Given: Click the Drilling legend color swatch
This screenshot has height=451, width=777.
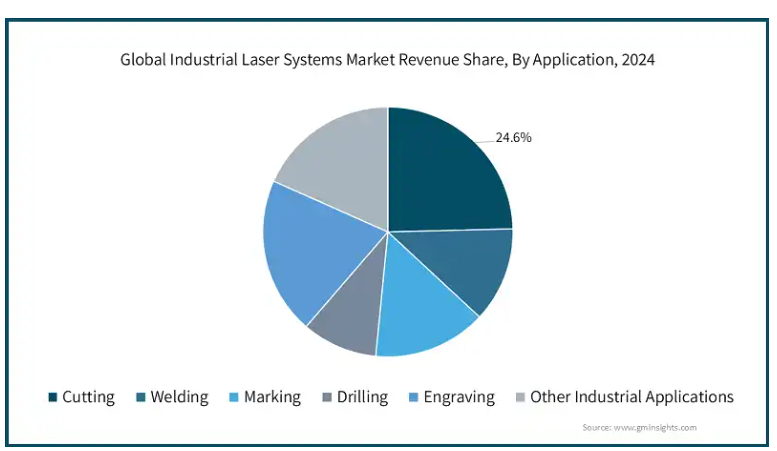Looking at the screenshot, I should coord(327,397).
